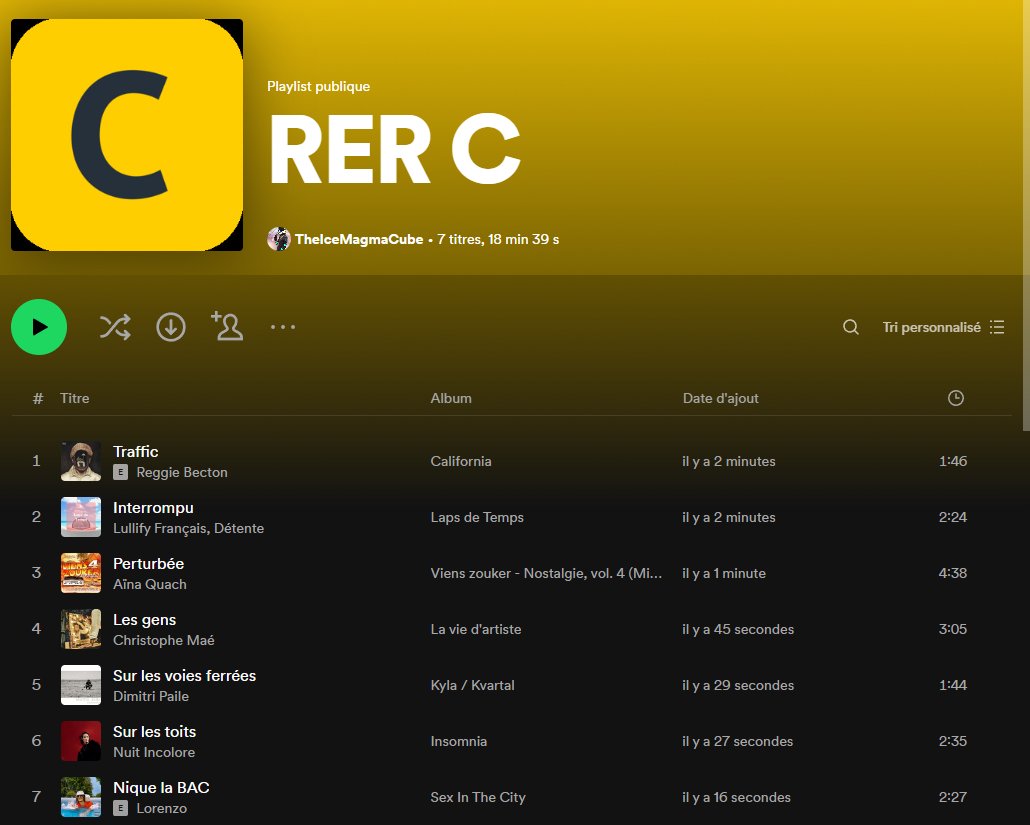The image size is (1030, 825).
Task: Select the Sur les voies ferrées track
Action: click(185, 675)
